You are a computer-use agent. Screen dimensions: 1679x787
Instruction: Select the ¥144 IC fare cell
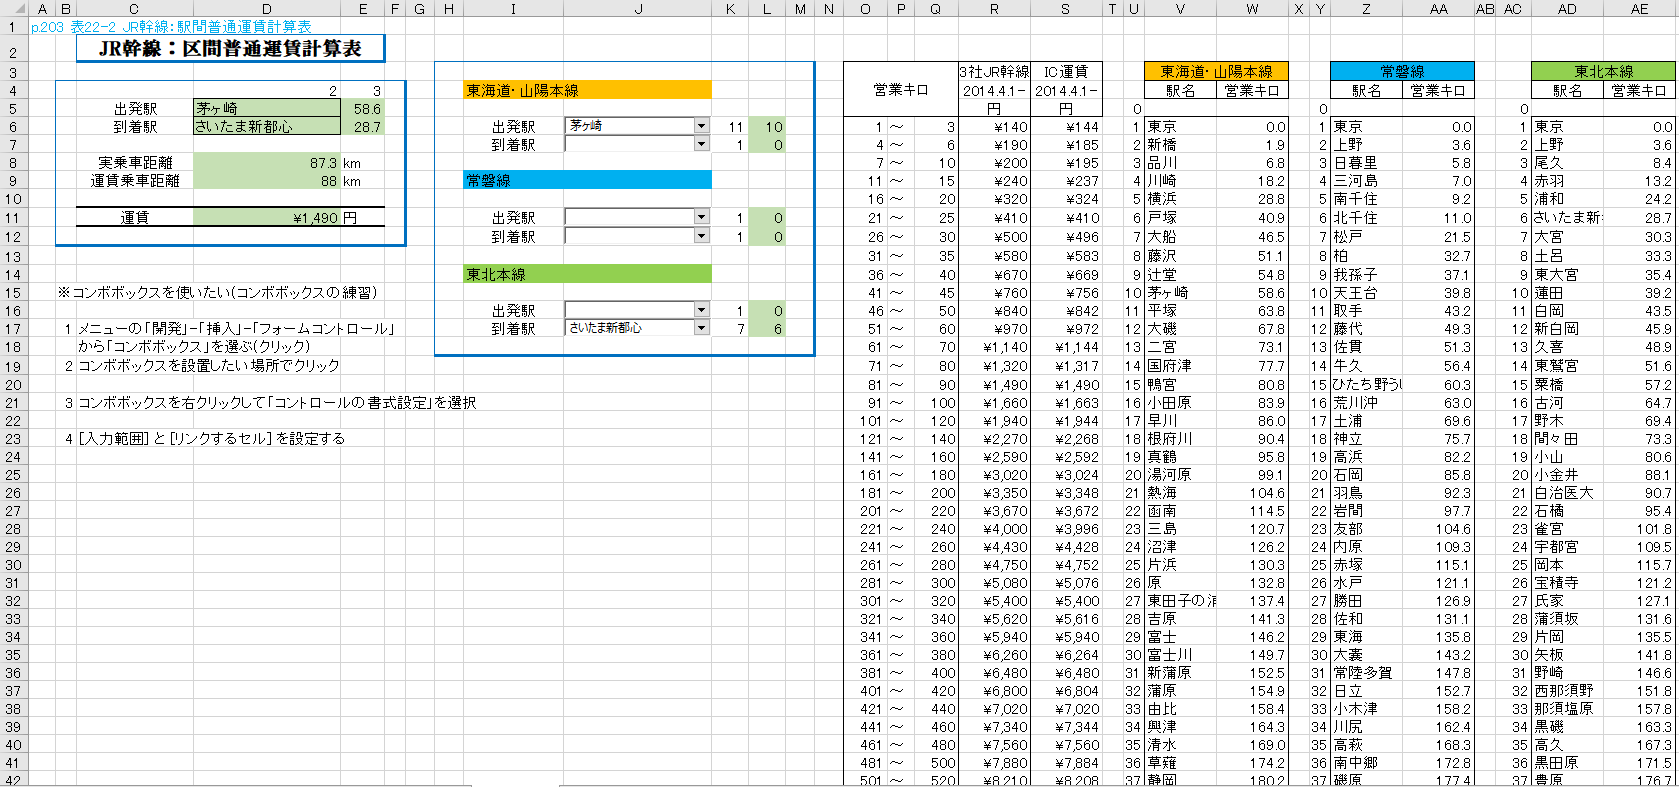(x=1066, y=127)
